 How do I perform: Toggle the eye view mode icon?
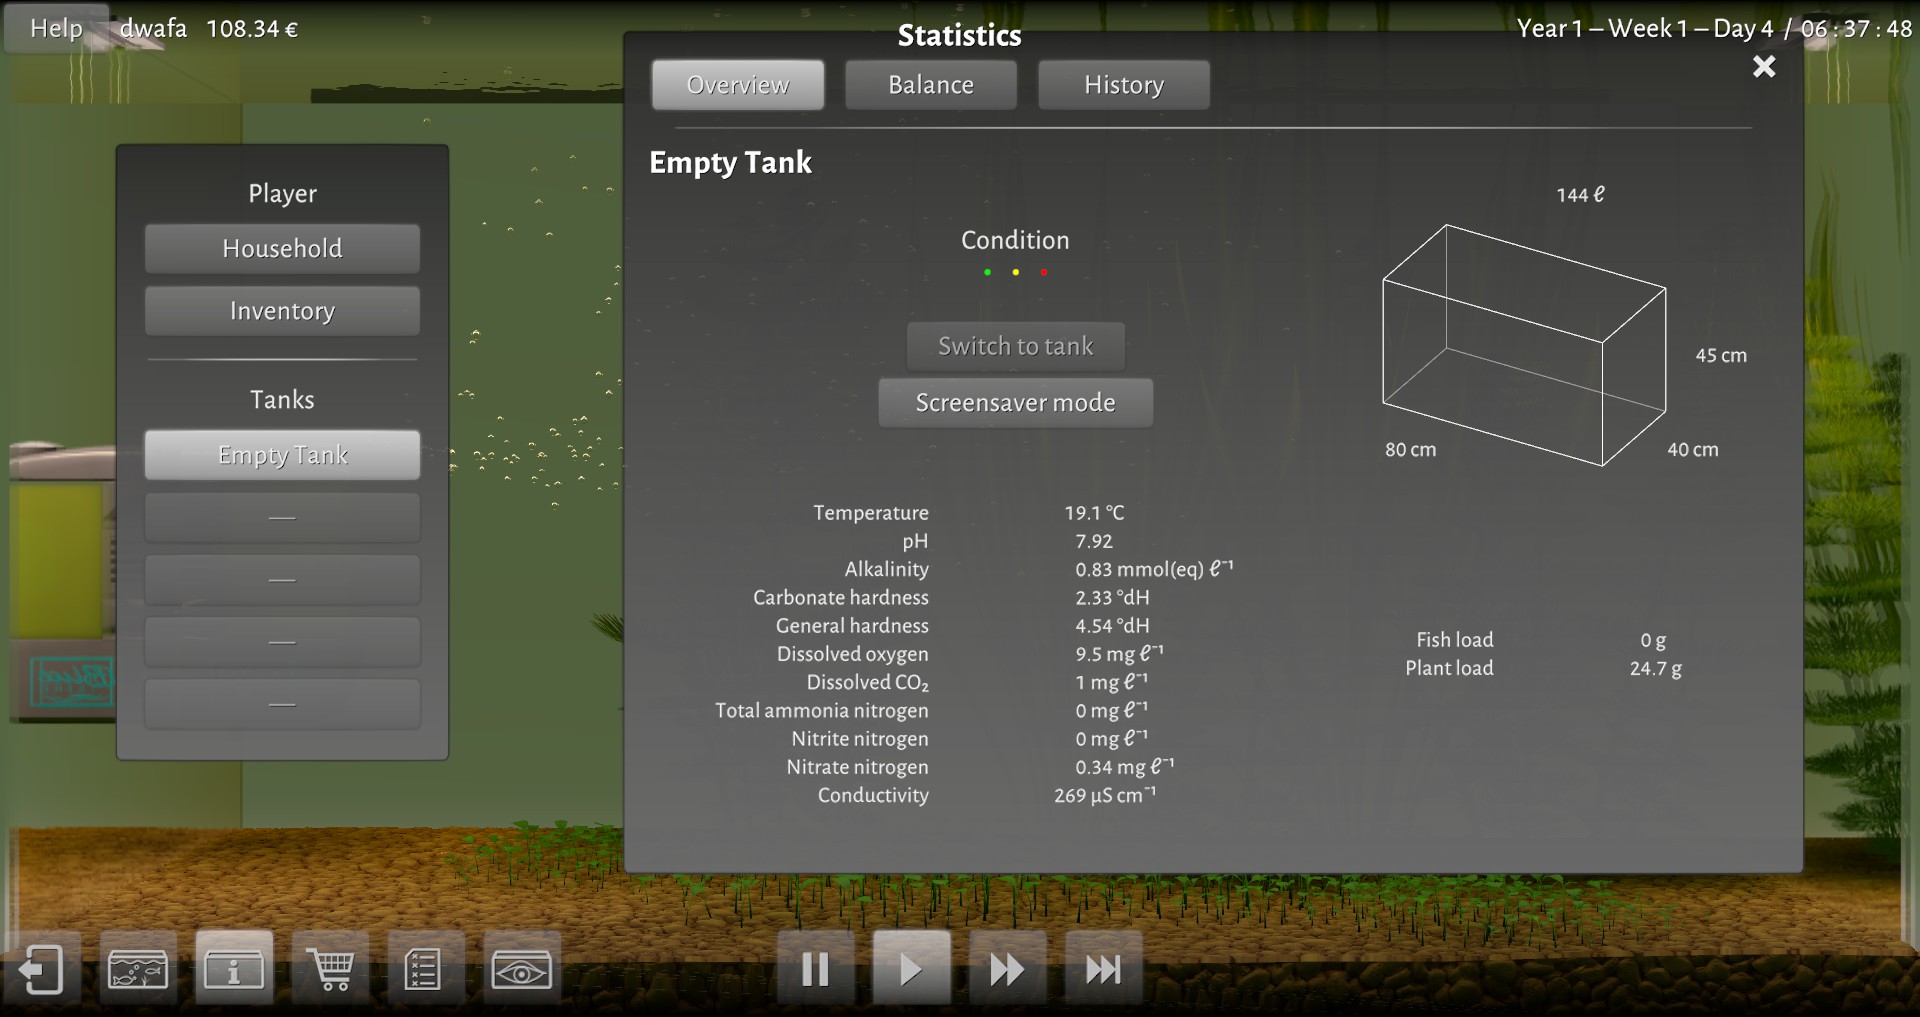tap(521, 969)
